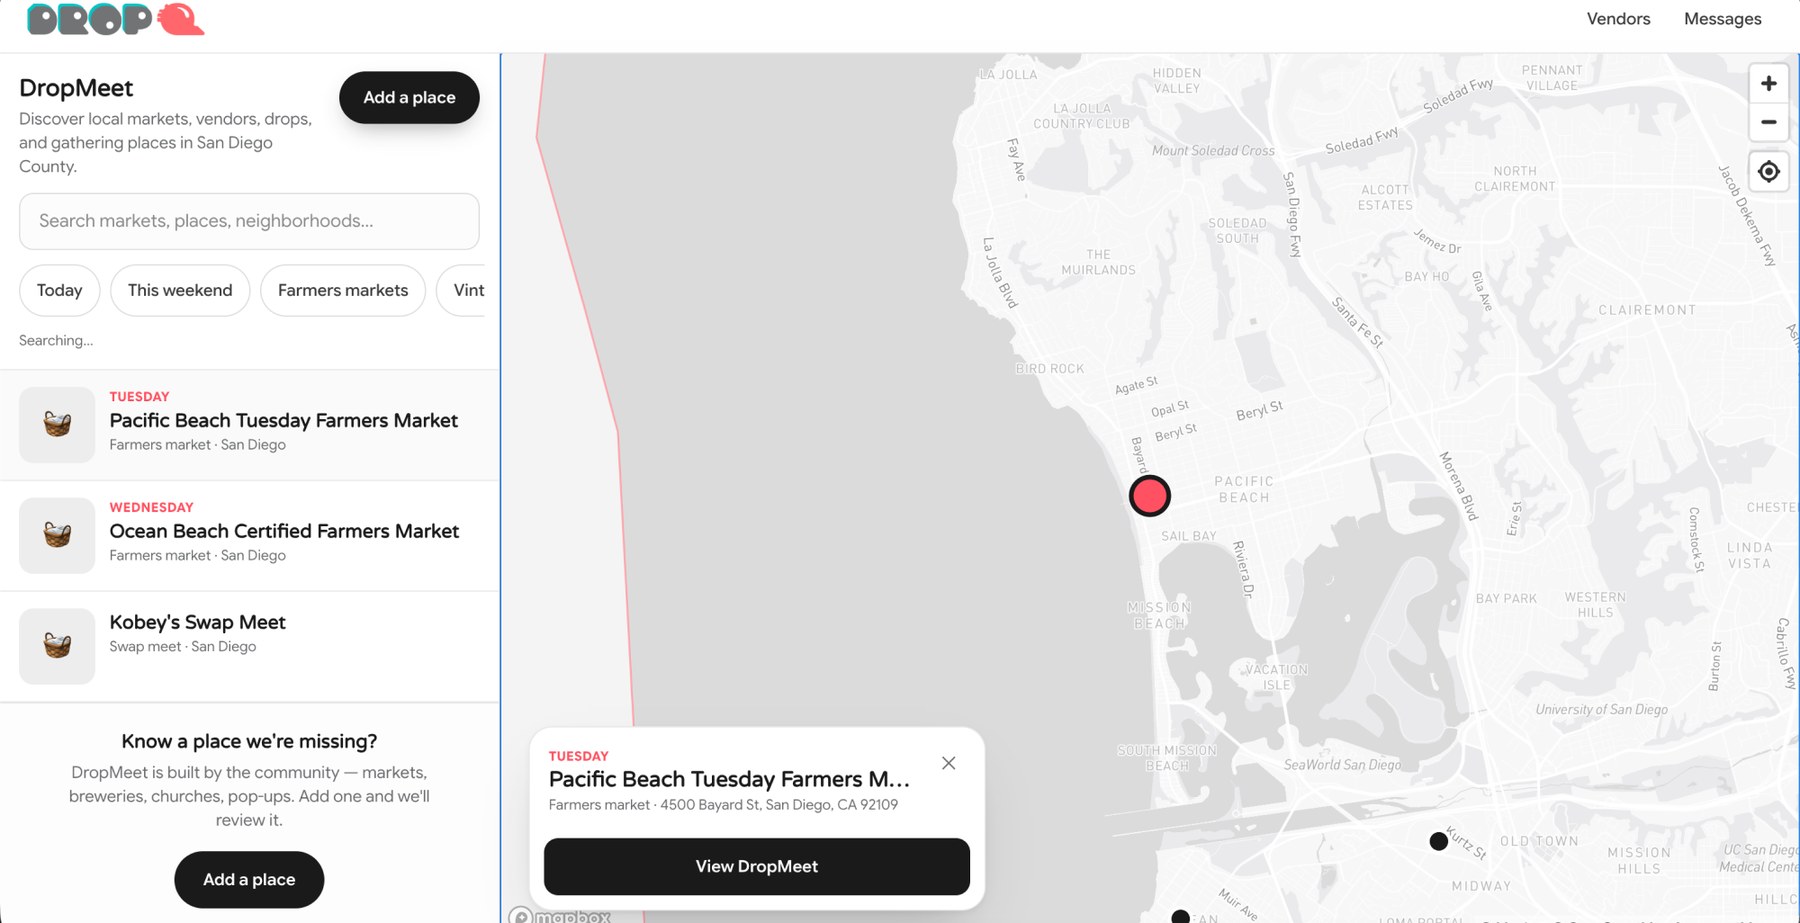Click the popup title Pacific Beach Tuesday Farmers M…
1800x923 pixels.
coord(729,779)
